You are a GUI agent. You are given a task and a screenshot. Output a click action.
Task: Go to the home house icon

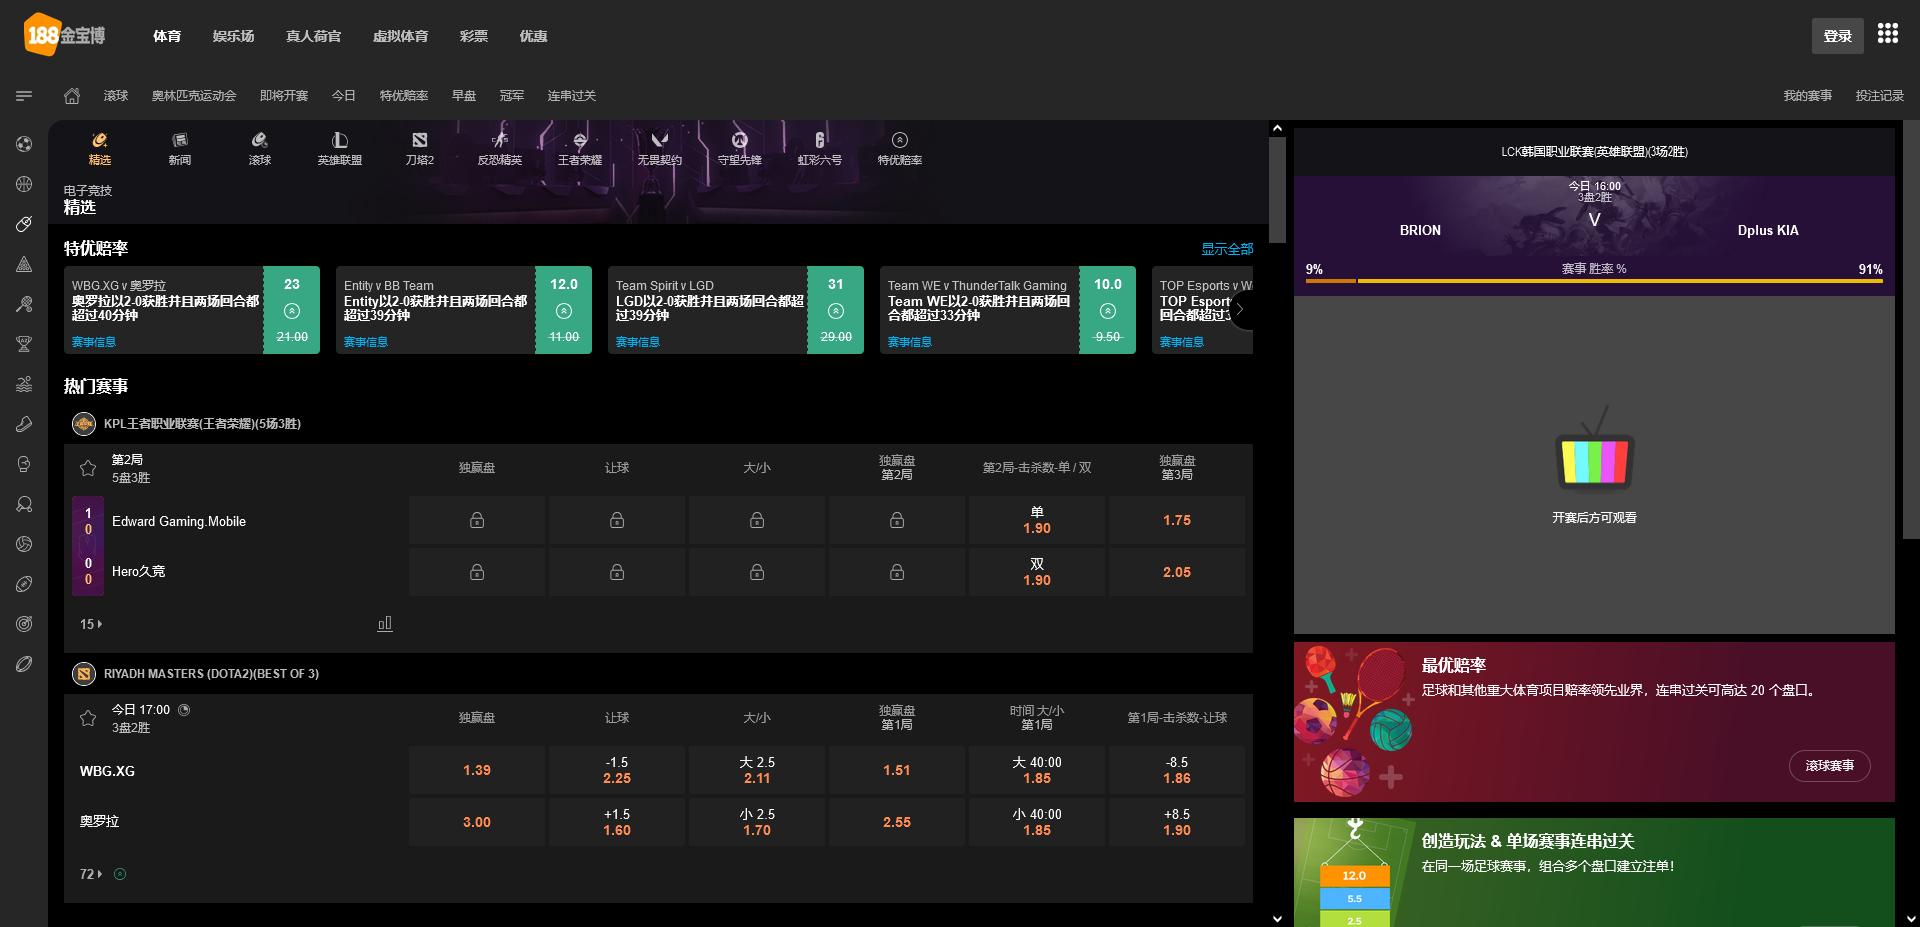(72, 96)
